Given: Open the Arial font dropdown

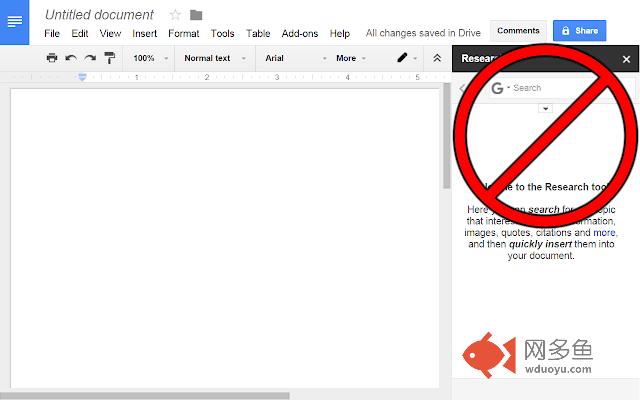Looking at the screenshot, I should pos(296,58).
